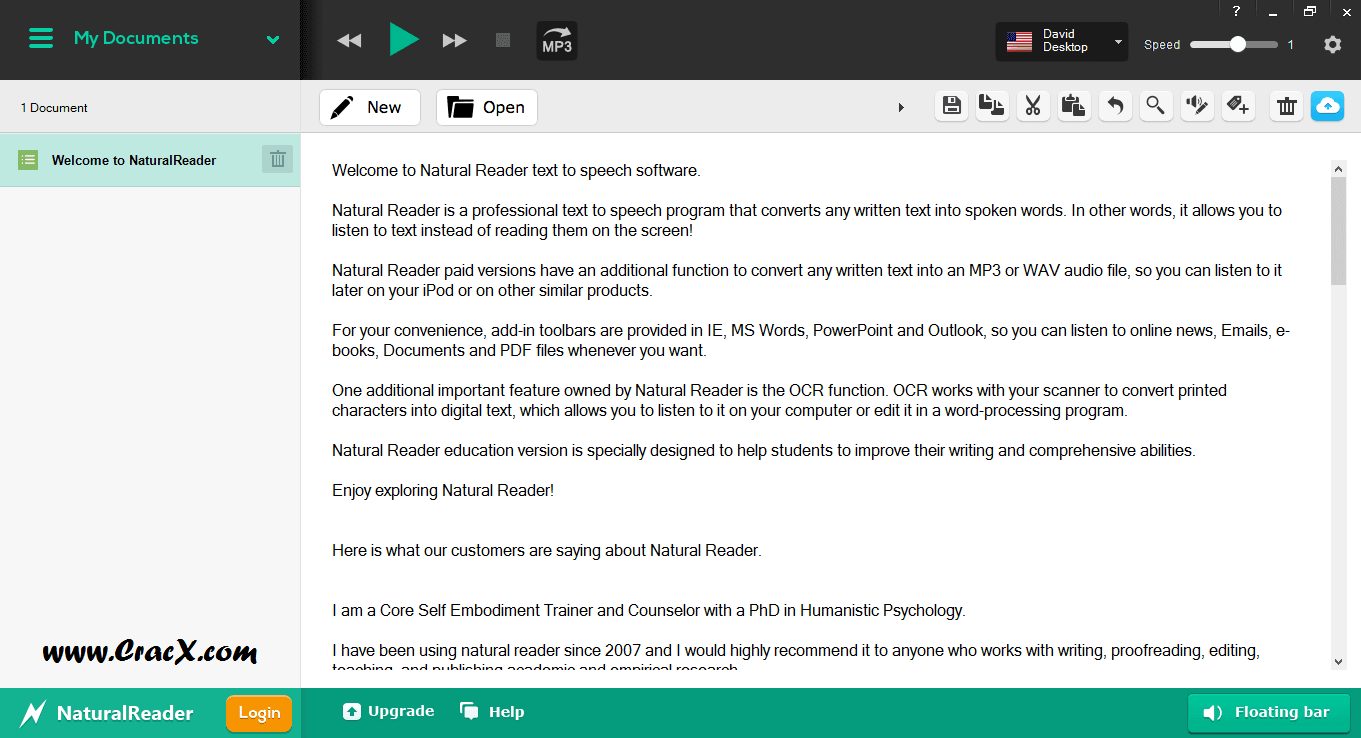
Task: Paste from the clipboard
Action: (1074, 106)
